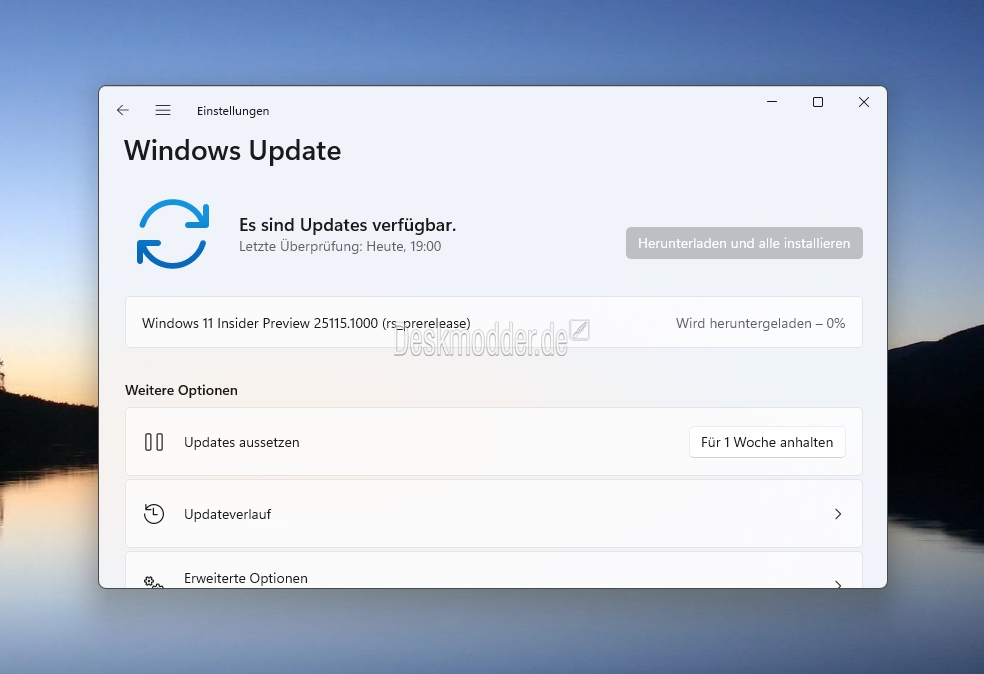Open the Updateverlauf entry
The height and width of the screenshot is (674, 984).
click(x=494, y=514)
